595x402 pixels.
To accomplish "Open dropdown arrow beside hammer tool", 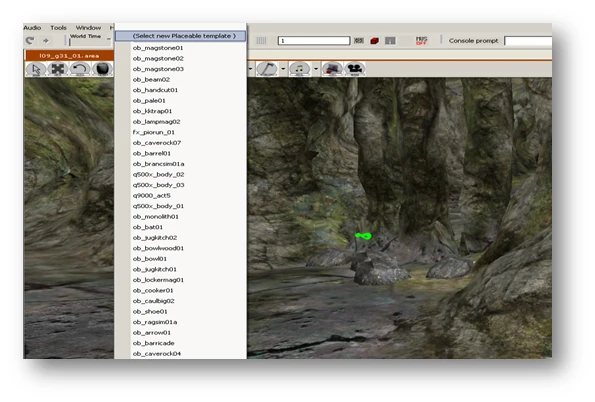I will 283,69.
